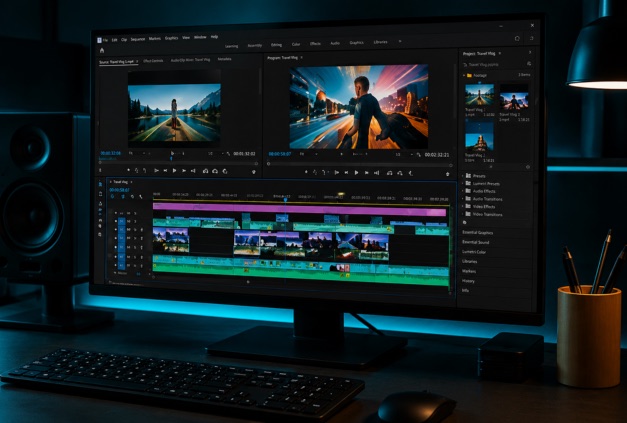627x423 pixels.
Task: Play the Source monitor clip
Action: 174,170
